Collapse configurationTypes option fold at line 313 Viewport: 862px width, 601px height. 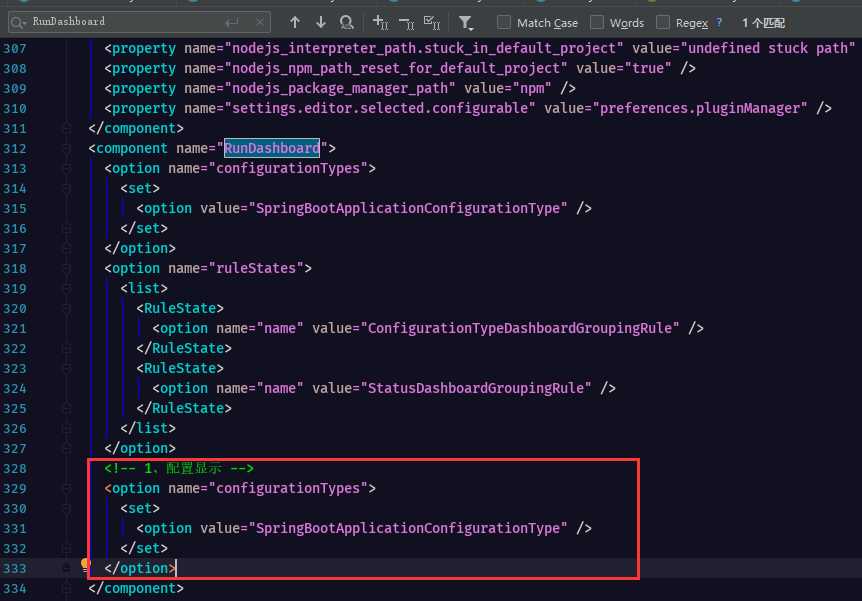67,168
